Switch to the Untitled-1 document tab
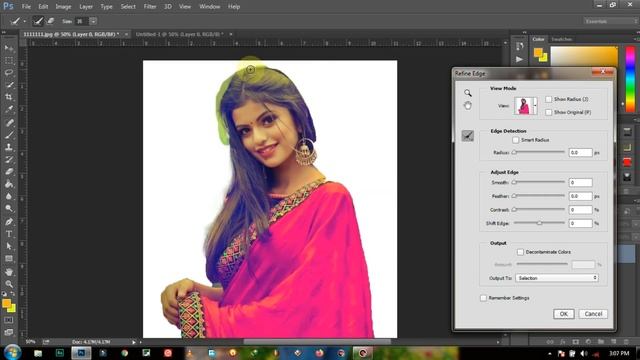 [180, 34]
